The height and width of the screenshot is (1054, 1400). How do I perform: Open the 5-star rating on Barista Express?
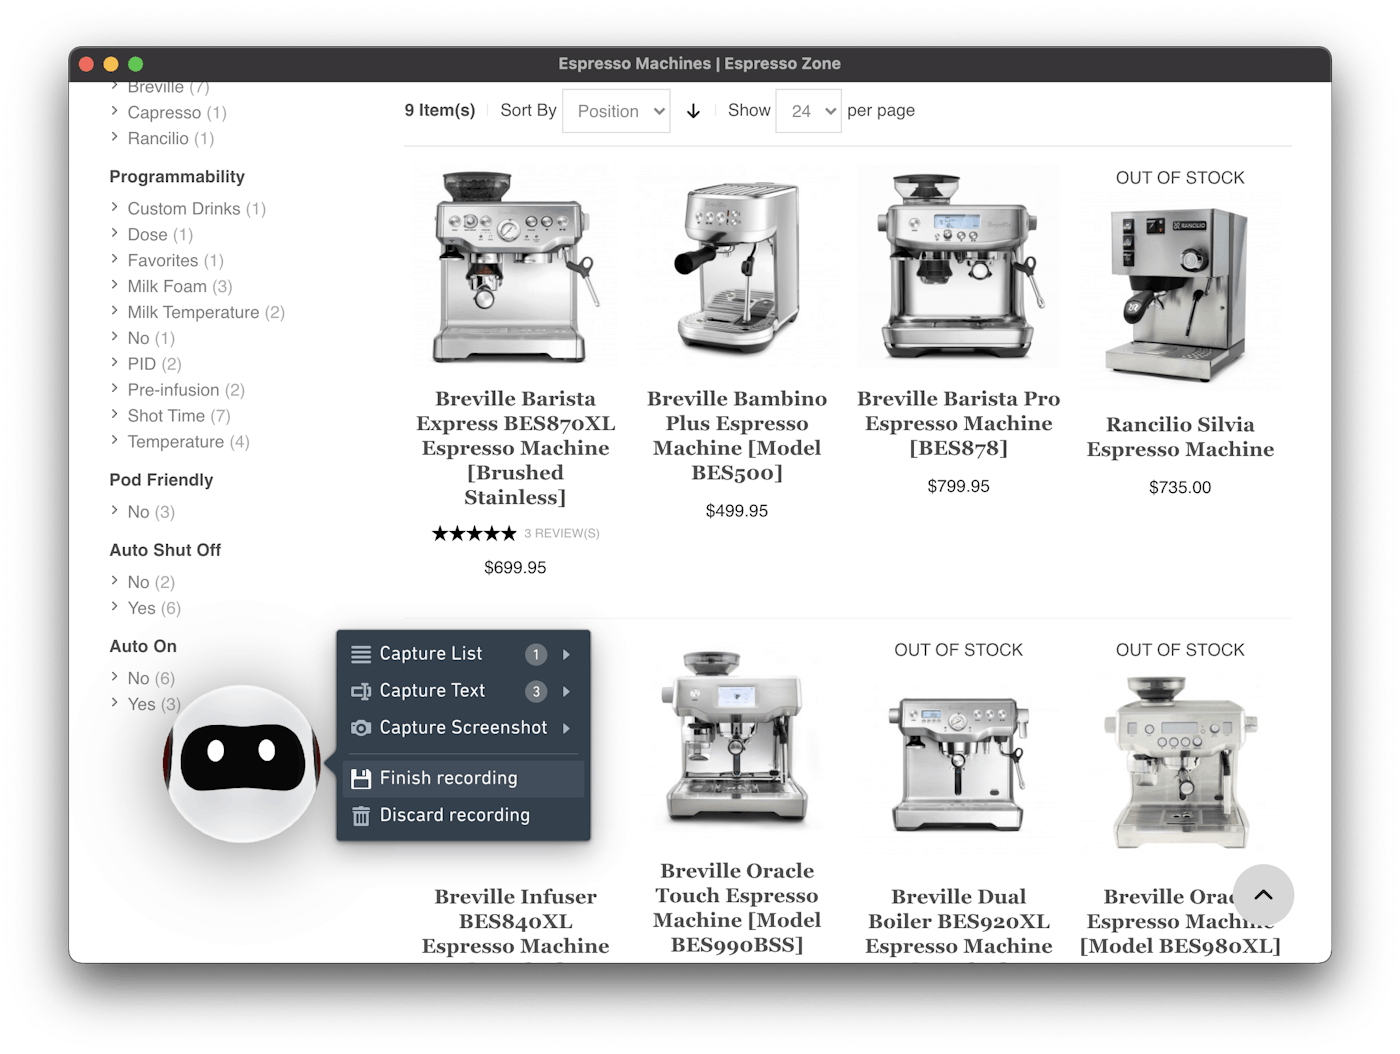(474, 534)
